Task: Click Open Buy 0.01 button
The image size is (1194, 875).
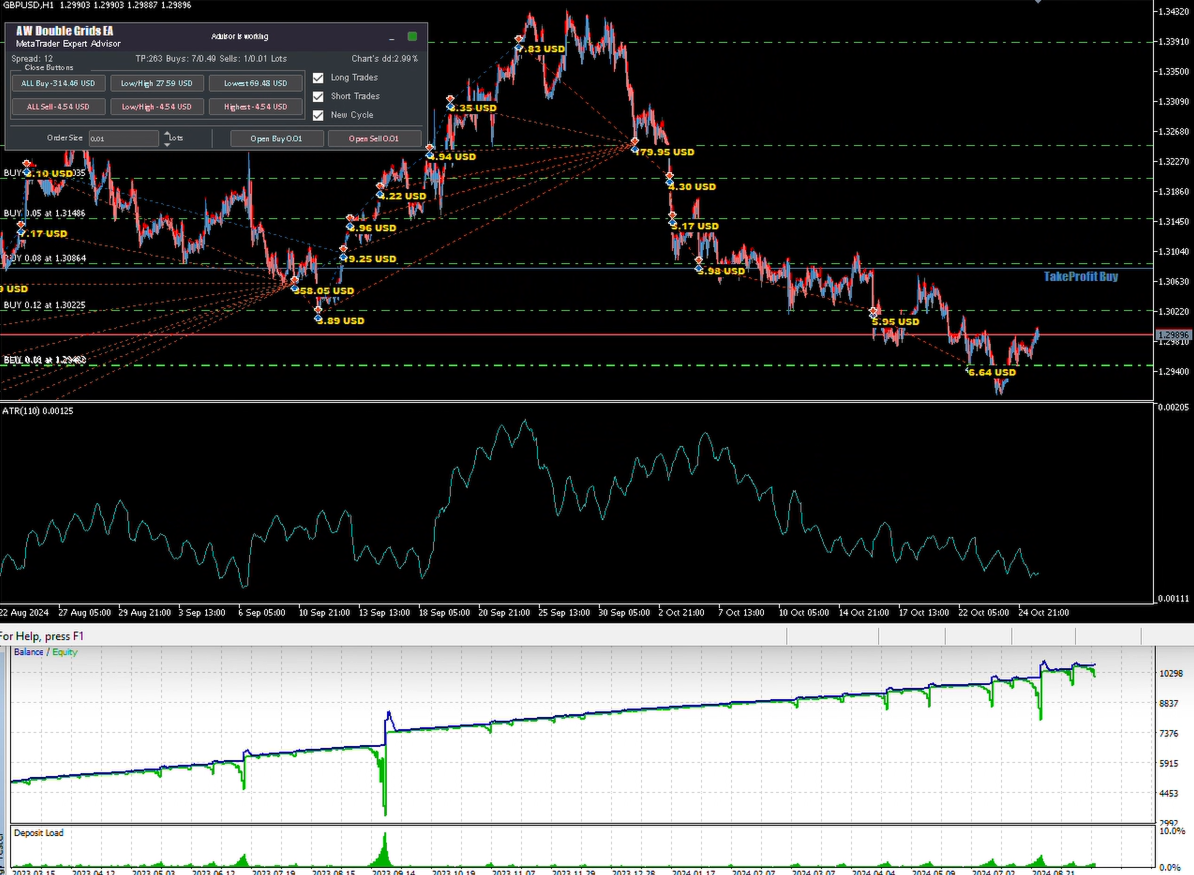Action: (276, 139)
